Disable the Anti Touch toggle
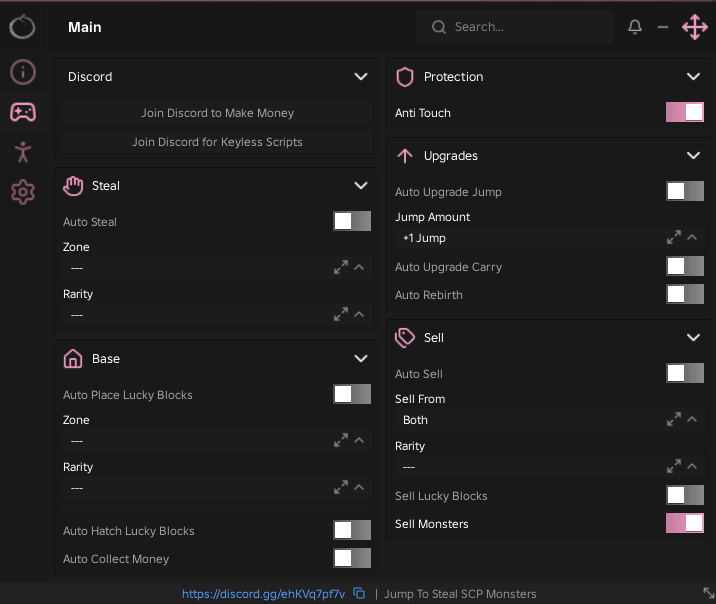716x604 pixels. click(684, 112)
